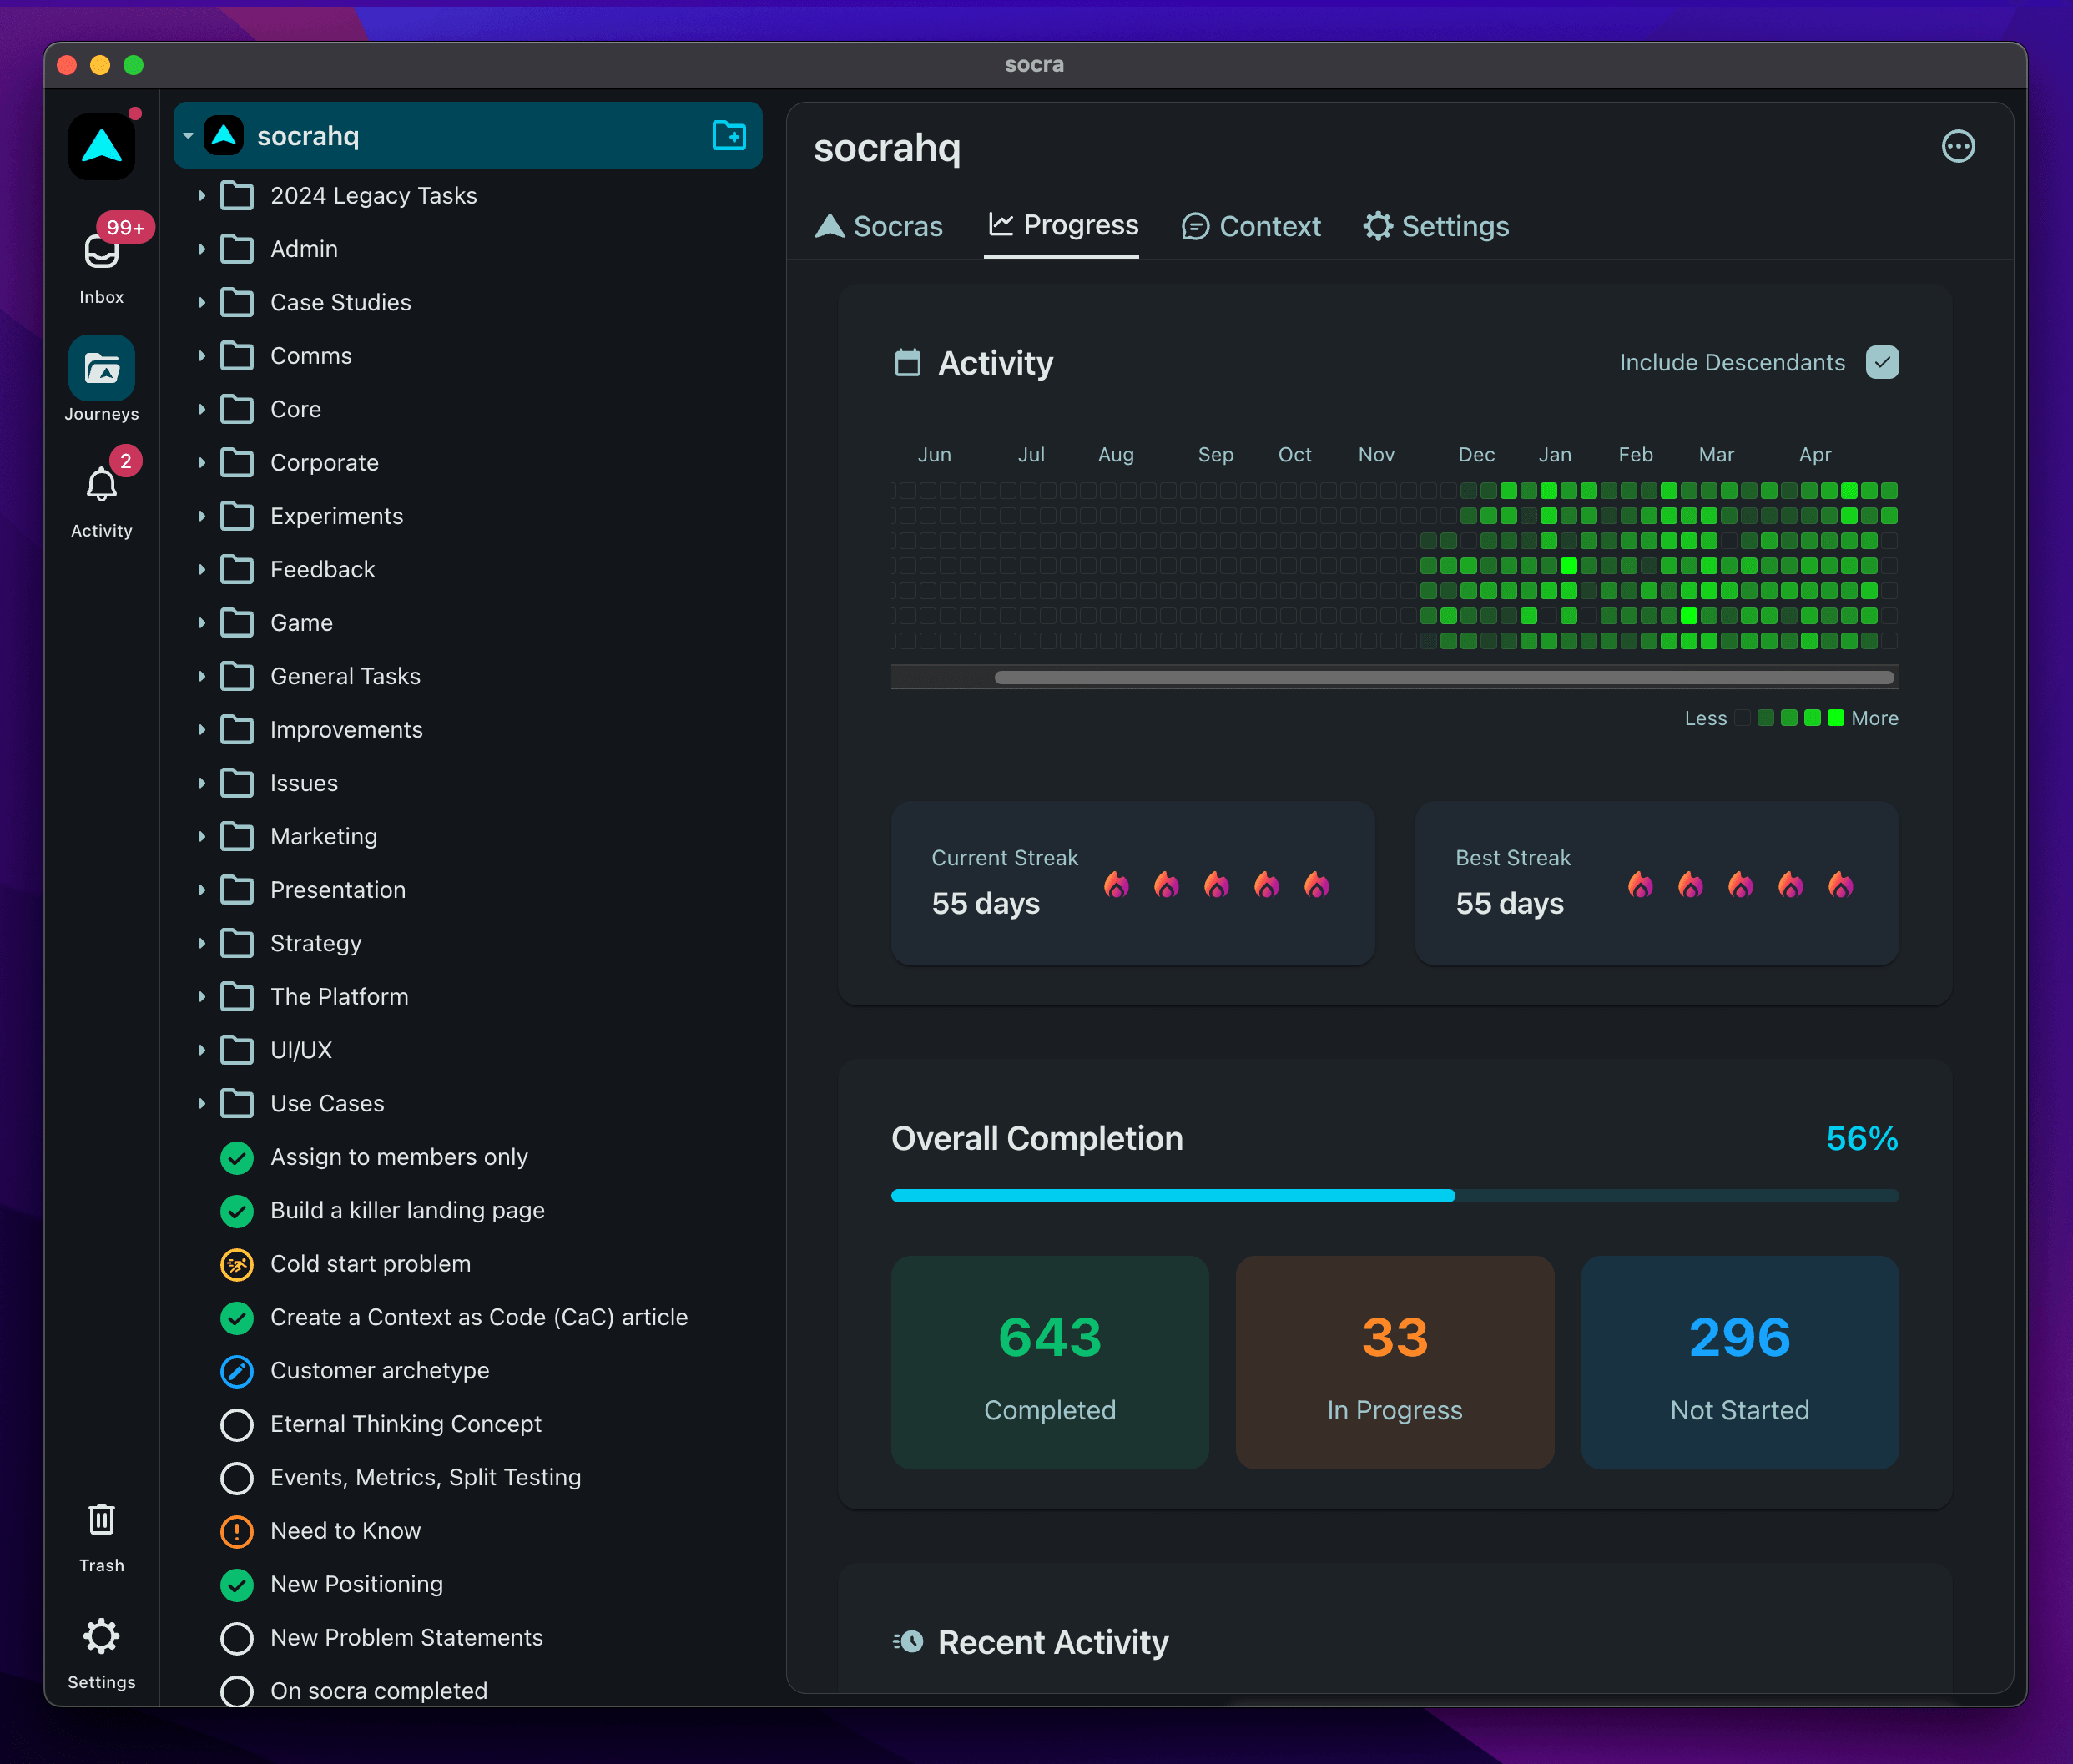The image size is (2073, 1764).
Task: Collapse the socrahq root tree
Action: (188, 135)
